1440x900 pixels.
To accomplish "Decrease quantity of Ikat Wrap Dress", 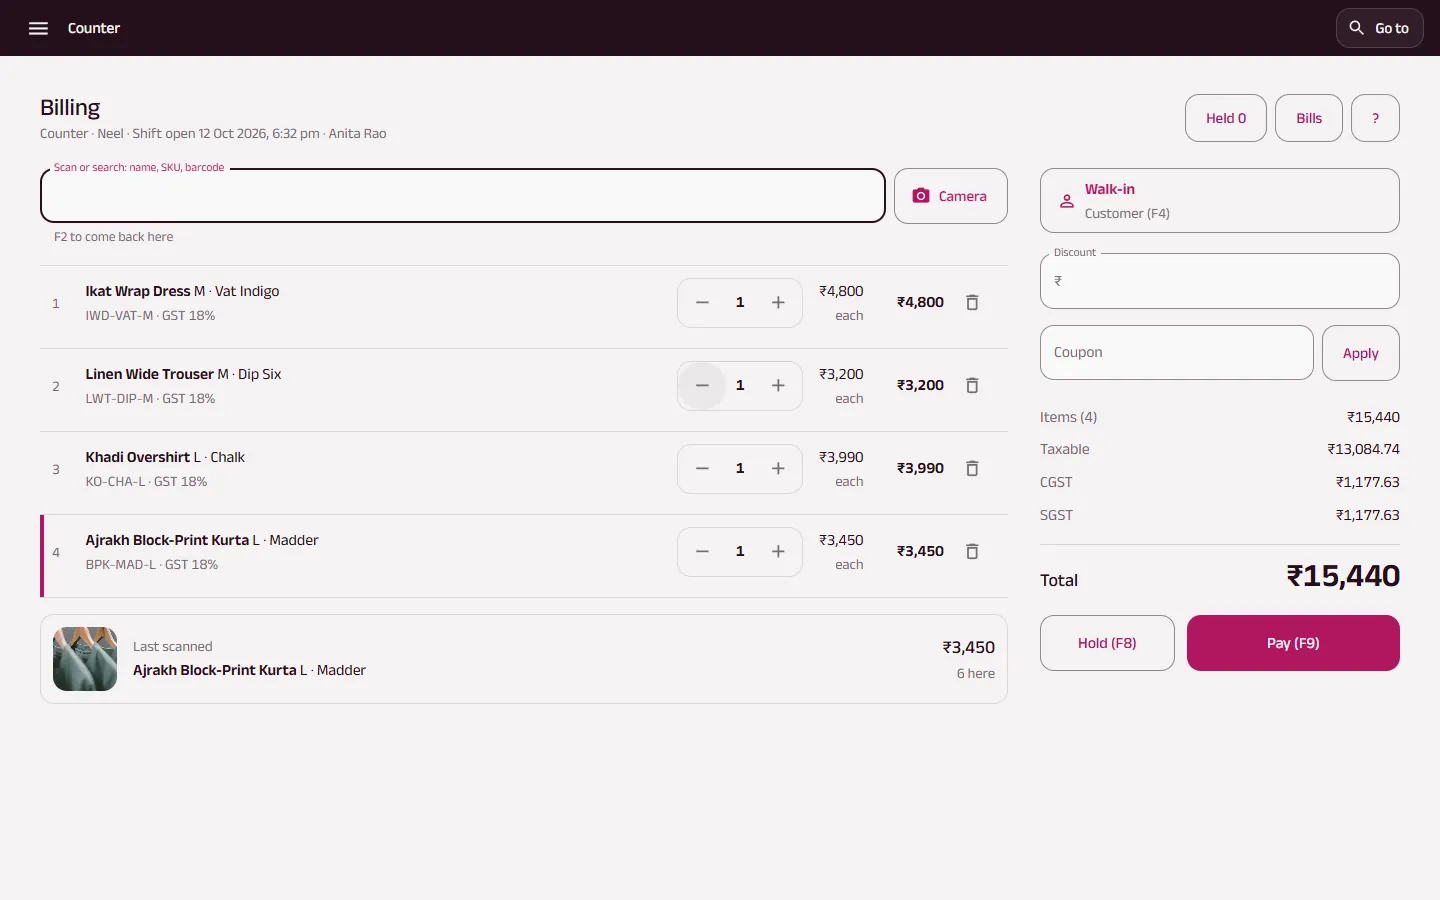I will pos(702,303).
